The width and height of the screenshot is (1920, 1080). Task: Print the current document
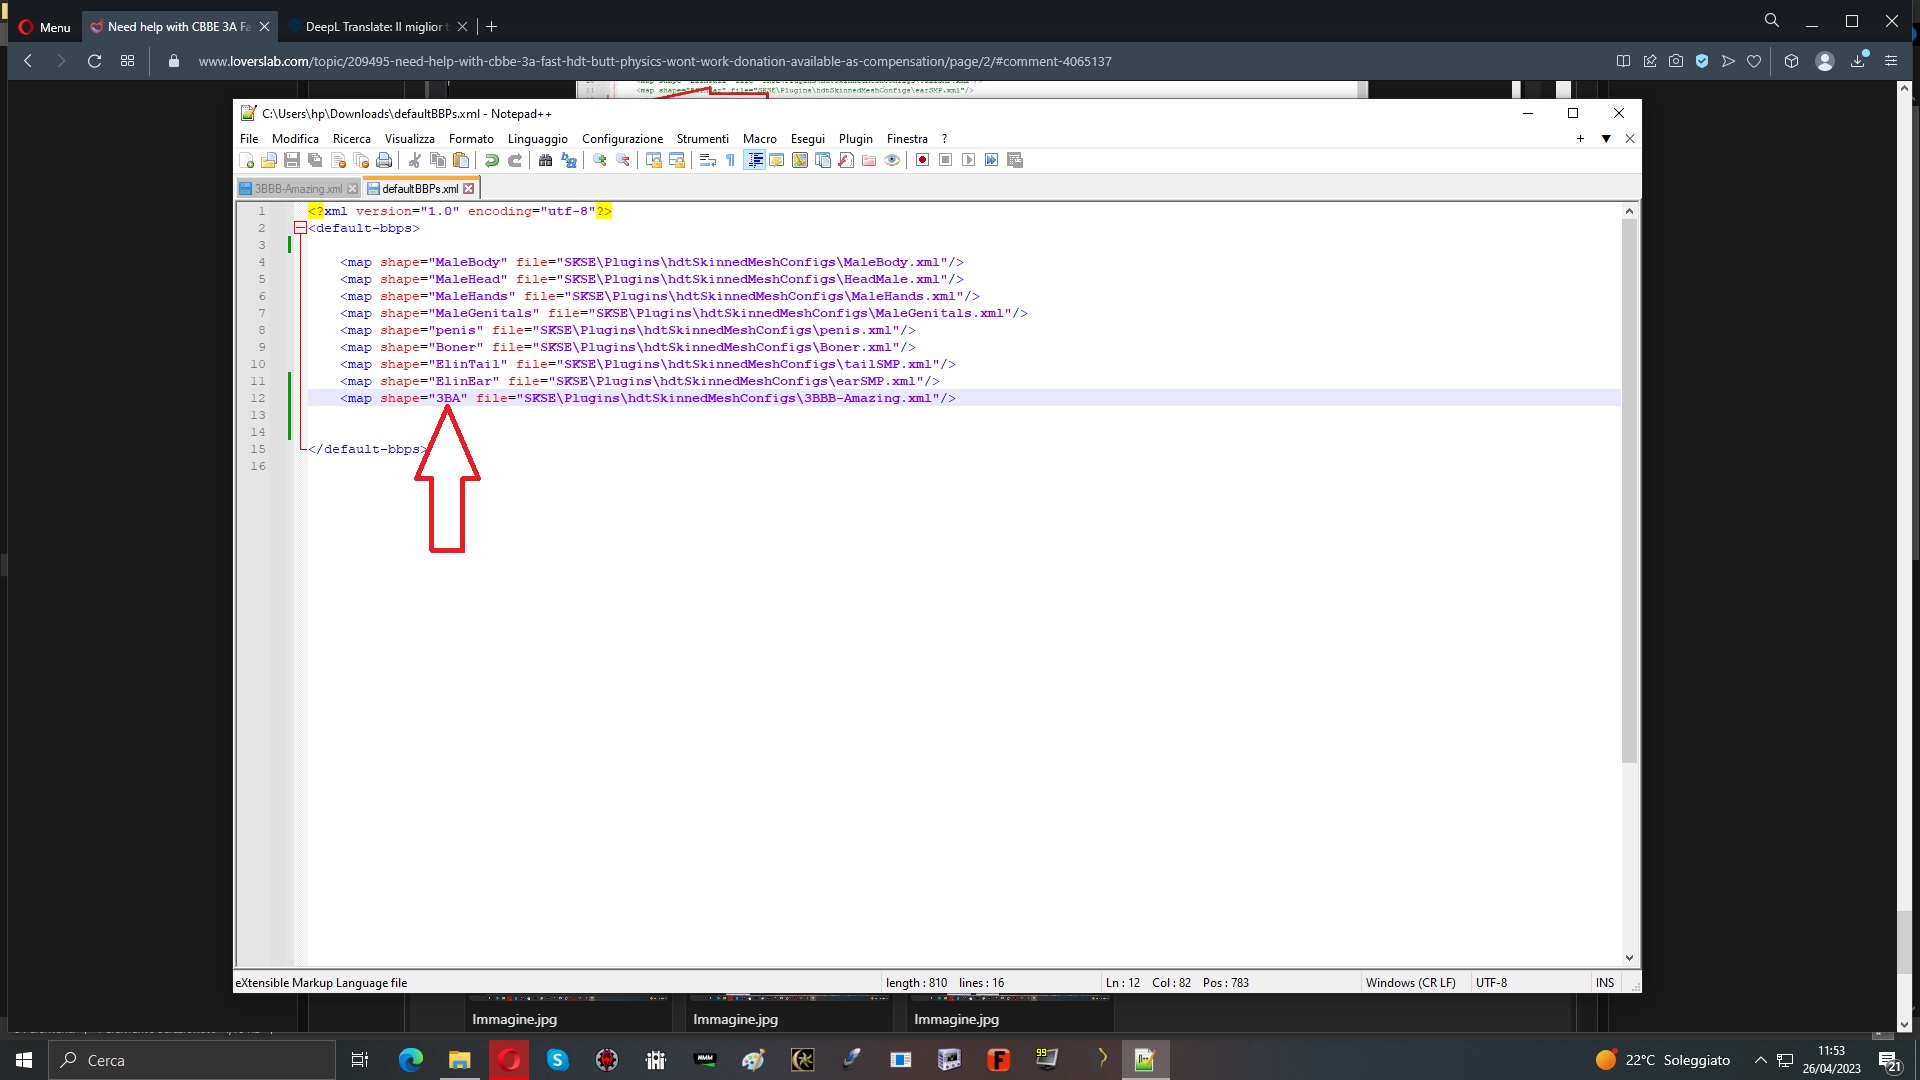[384, 160]
